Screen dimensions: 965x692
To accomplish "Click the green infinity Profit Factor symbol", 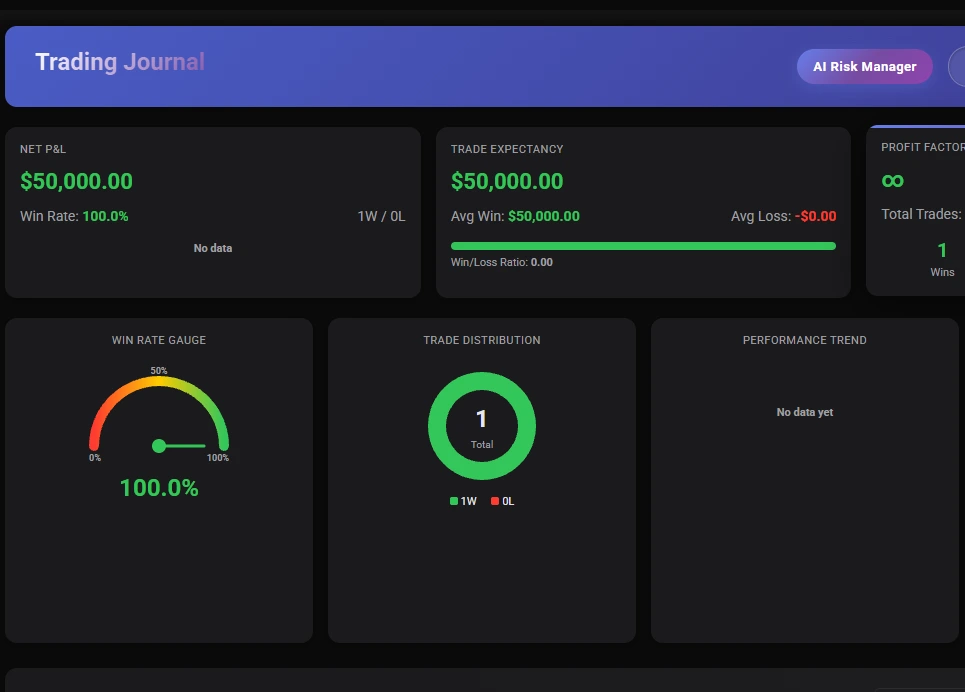I will tap(893, 180).
